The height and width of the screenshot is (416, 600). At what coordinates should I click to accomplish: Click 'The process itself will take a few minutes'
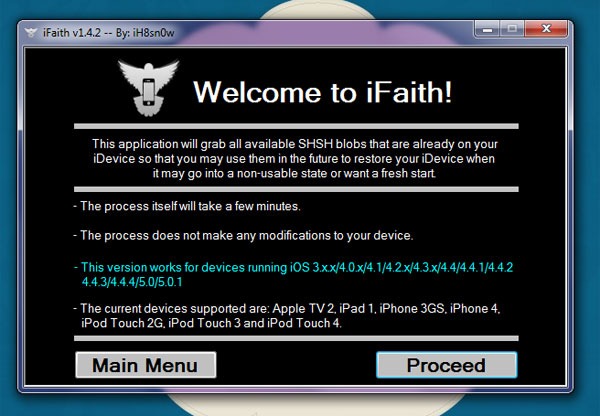(x=187, y=206)
